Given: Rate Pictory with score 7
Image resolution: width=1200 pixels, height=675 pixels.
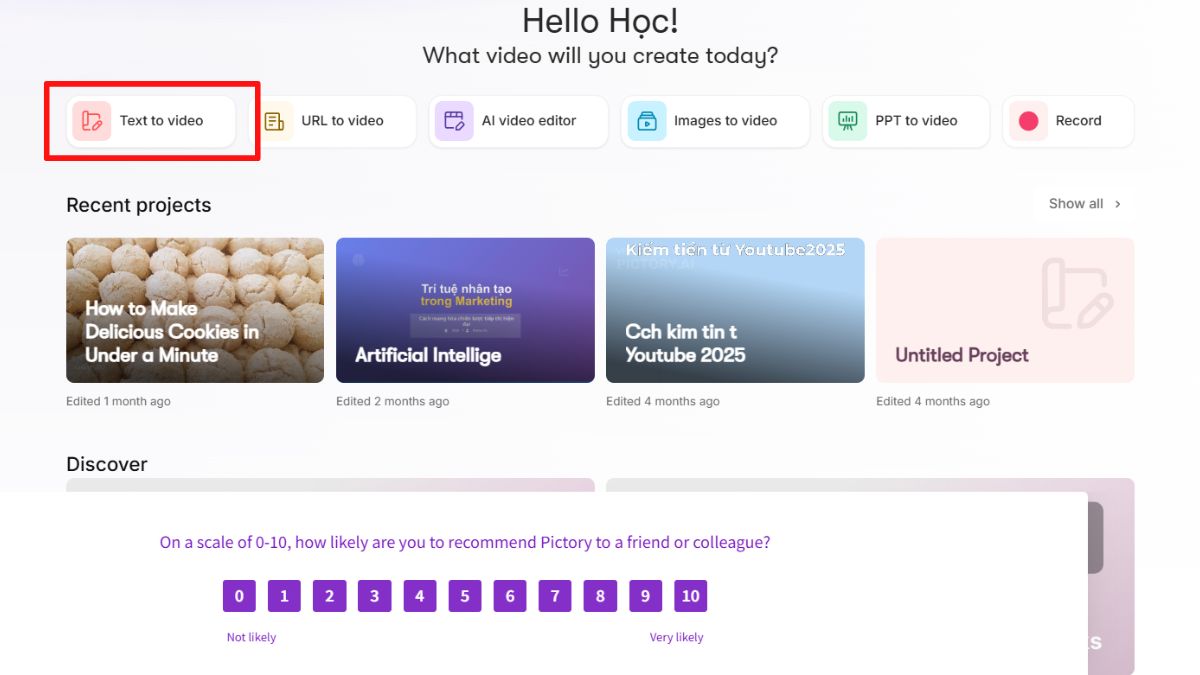Looking at the screenshot, I should [555, 596].
